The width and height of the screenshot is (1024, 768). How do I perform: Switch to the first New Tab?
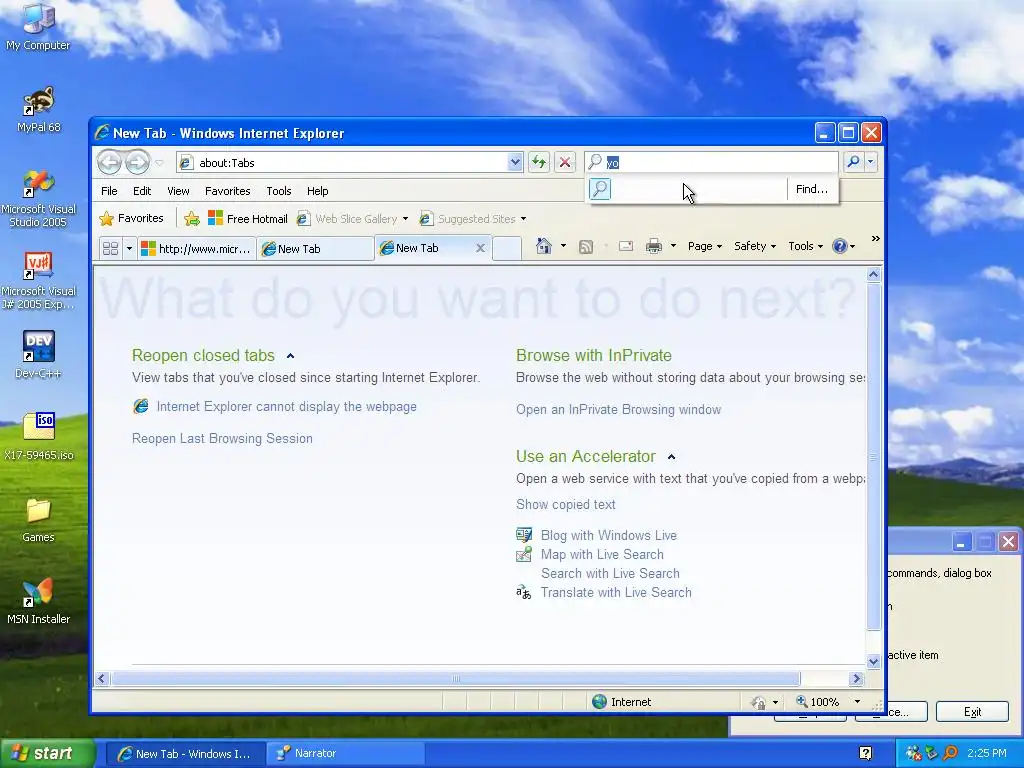click(x=315, y=249)
